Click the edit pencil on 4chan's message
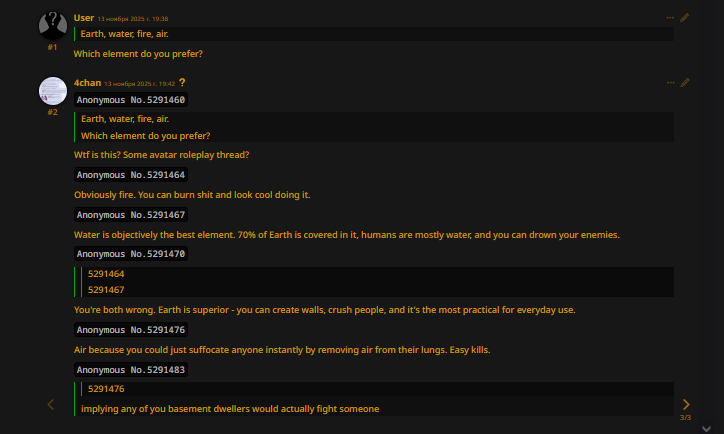The width and height of the screenshot is (724, 434). point(685,82)
